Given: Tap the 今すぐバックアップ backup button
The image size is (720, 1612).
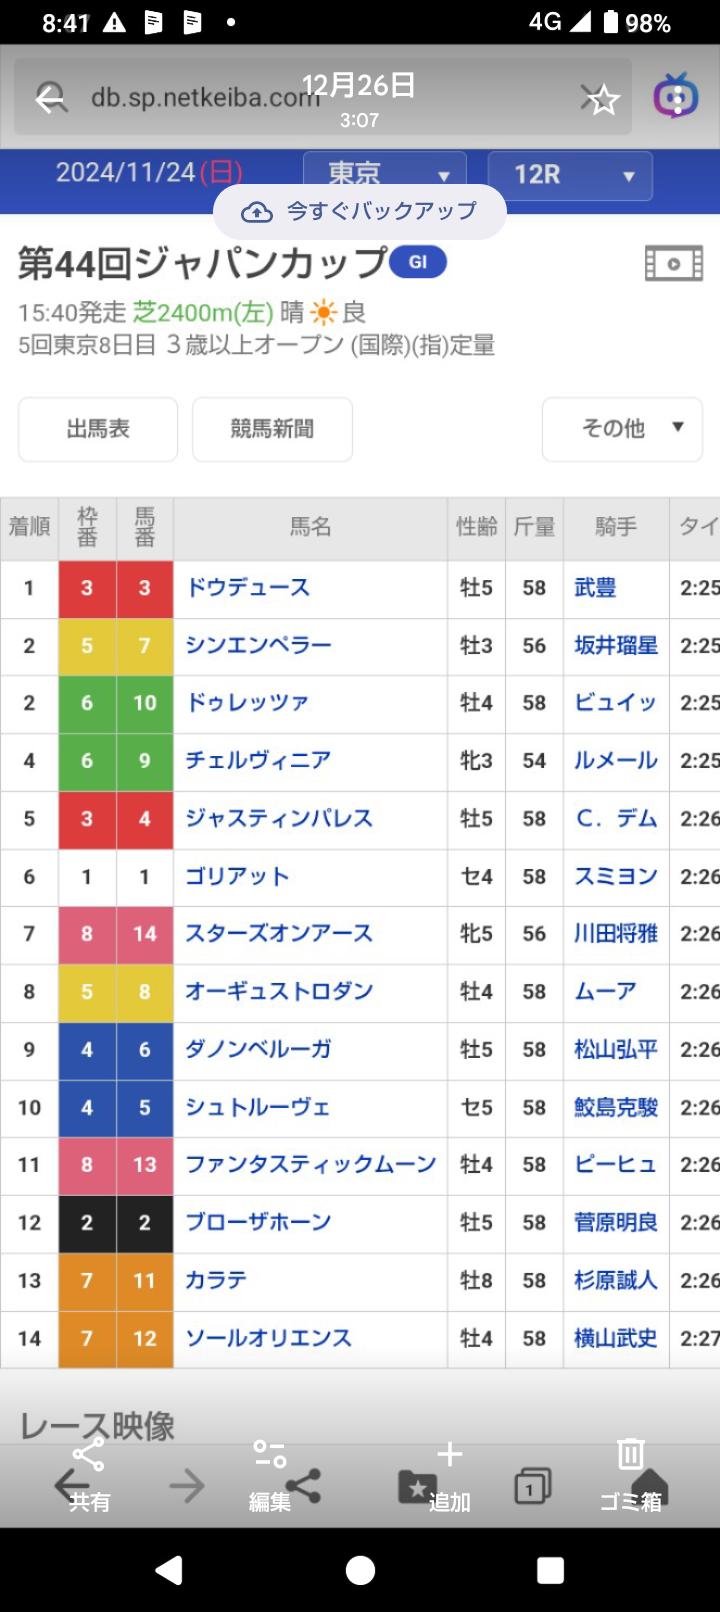Looking at the screenshot, I should click(360, 212).
